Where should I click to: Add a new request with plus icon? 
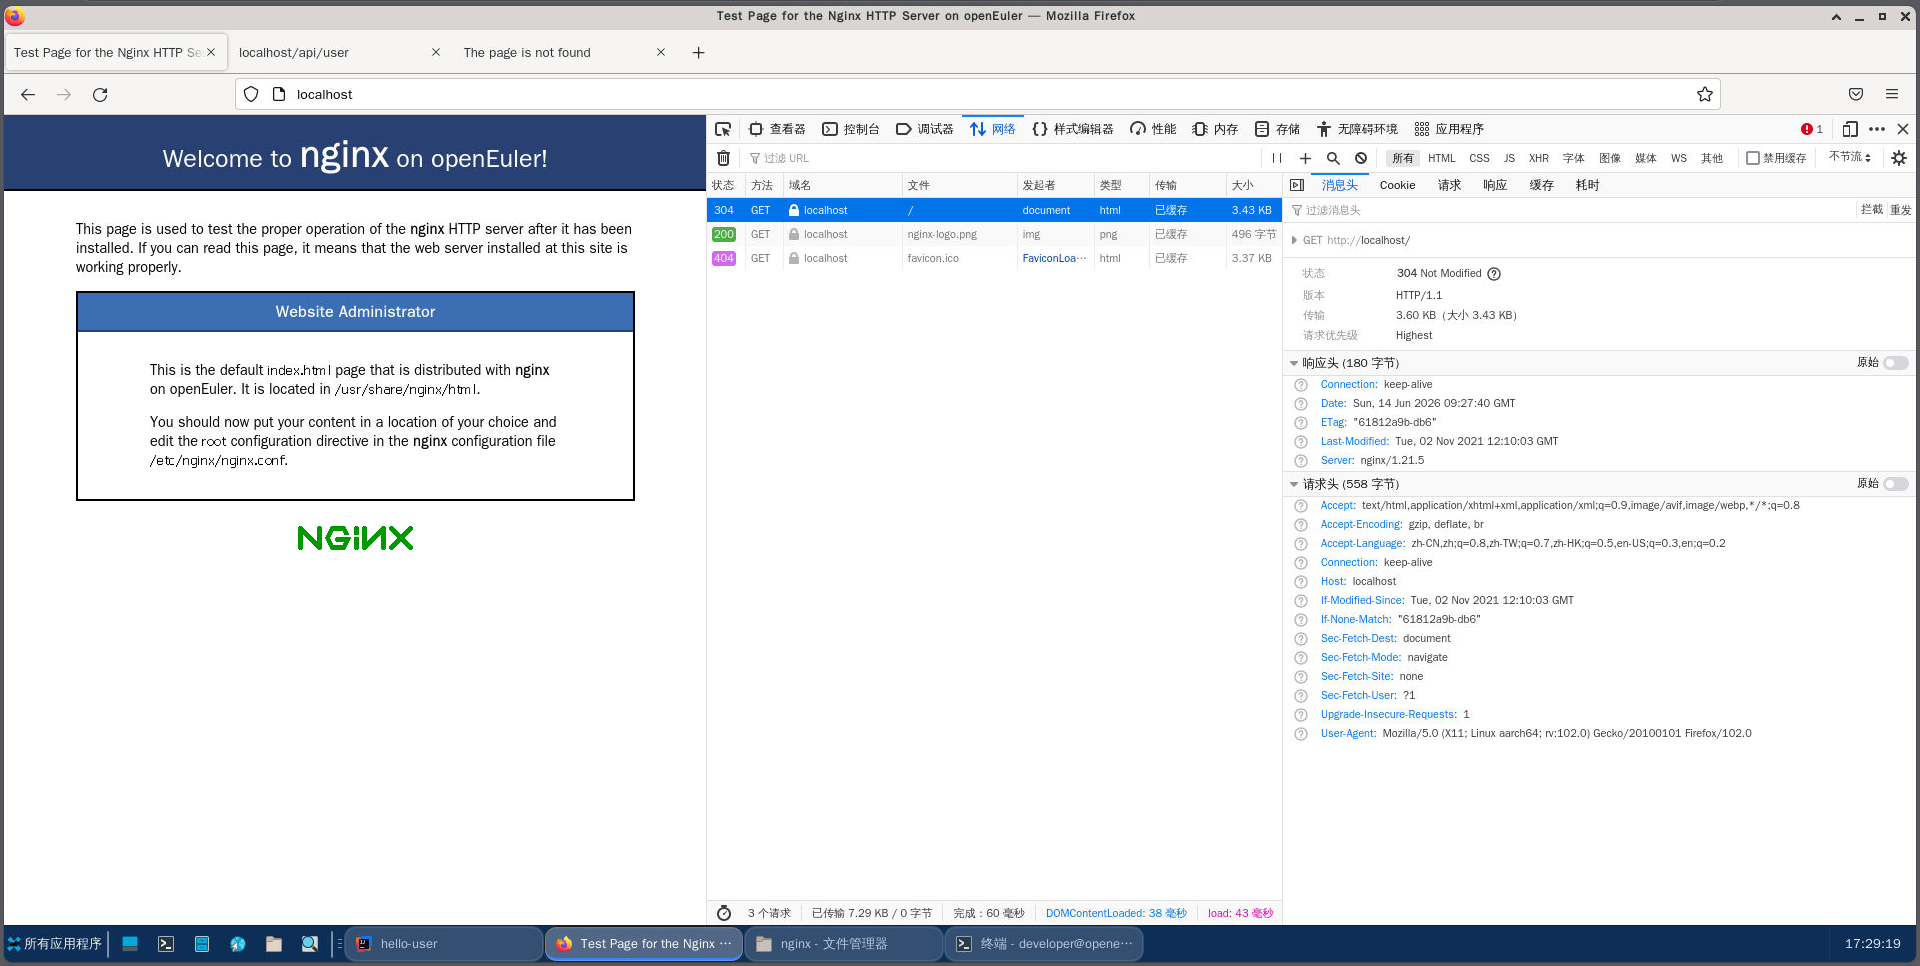[1305, 158]
